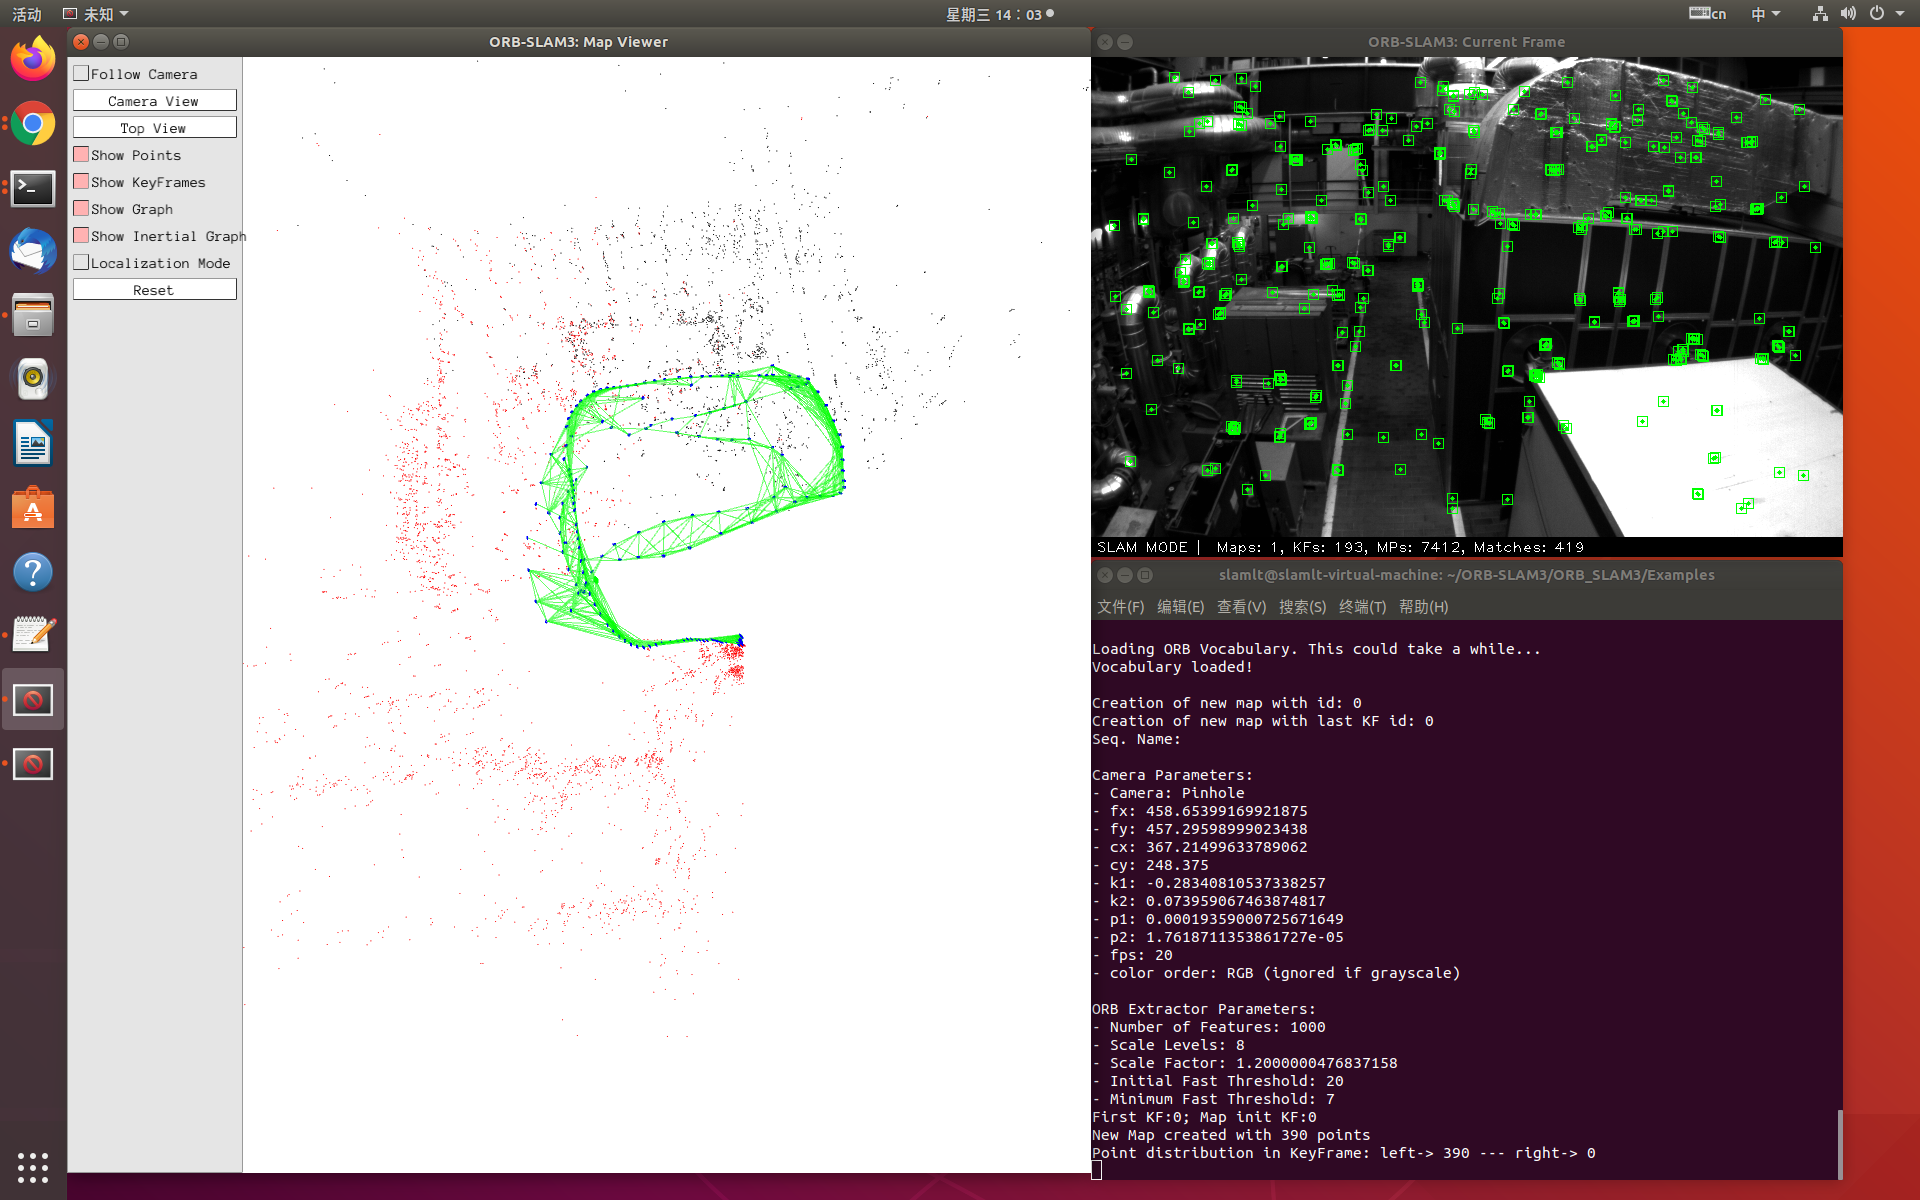The image size is (1920, 1200).
Task: Expand the system power menu arrow
Action: coord(1900,14)
